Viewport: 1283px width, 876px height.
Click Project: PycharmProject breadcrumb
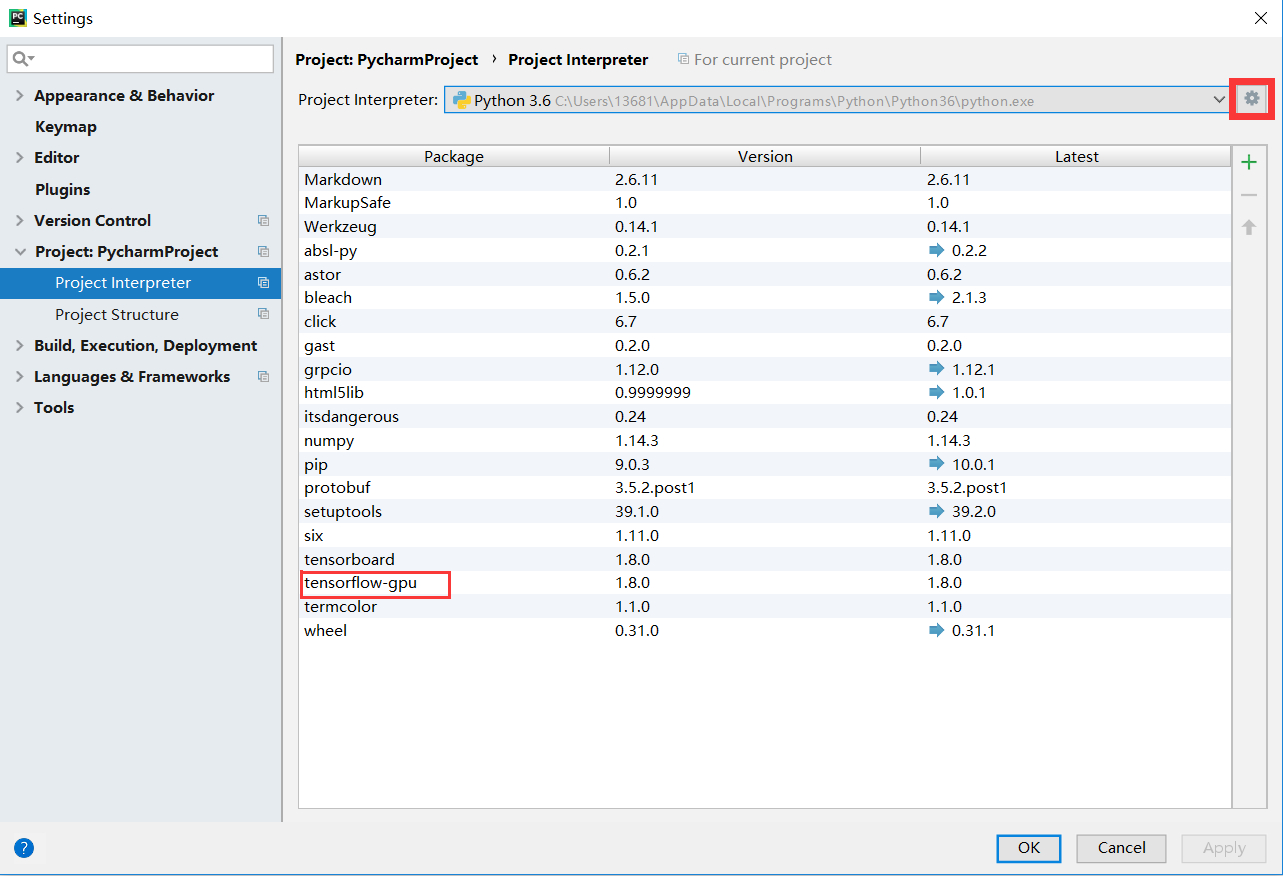[387, 60]
